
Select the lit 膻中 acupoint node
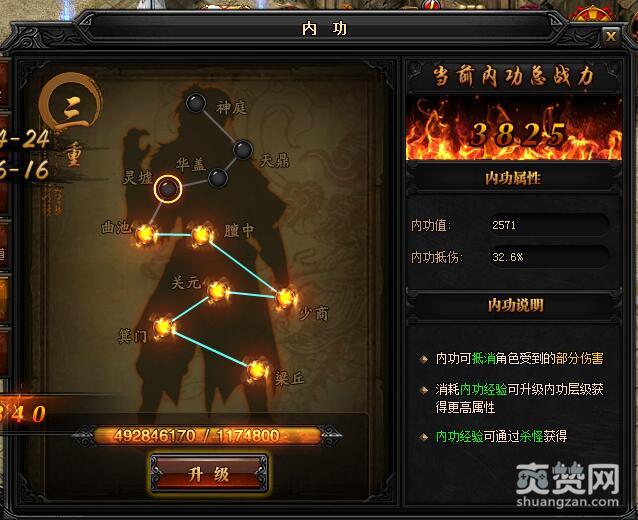(201, 235)
